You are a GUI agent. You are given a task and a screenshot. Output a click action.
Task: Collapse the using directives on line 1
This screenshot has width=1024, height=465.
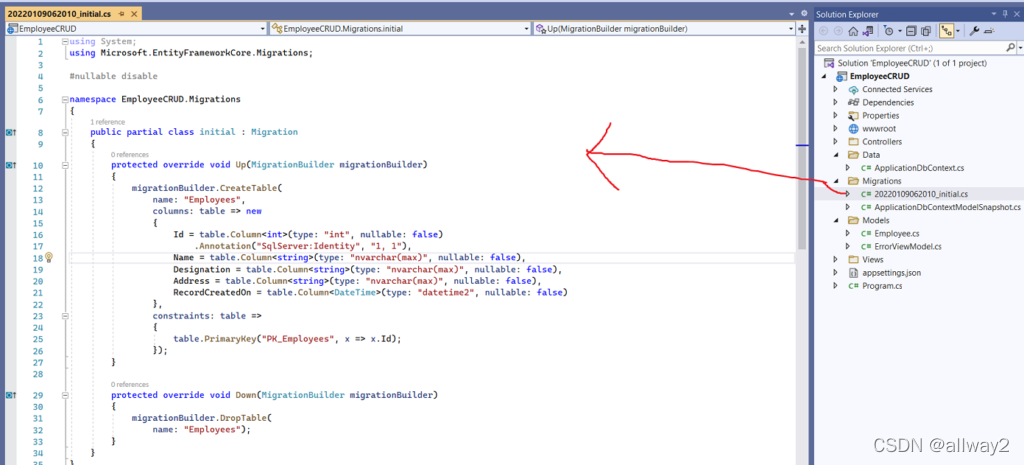64,42
